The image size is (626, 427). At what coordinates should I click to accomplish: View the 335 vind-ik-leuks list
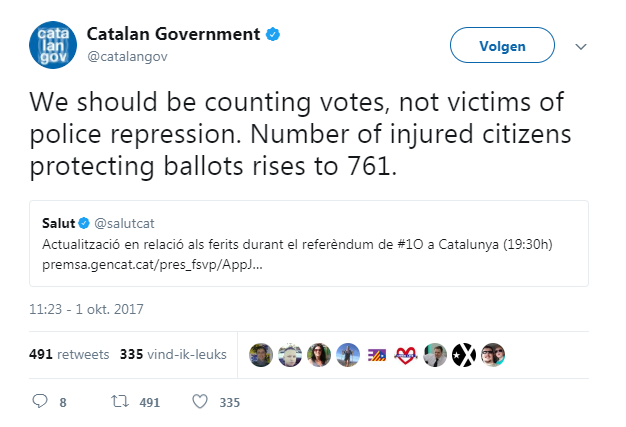pyautogui.click(x=173, y=354)
